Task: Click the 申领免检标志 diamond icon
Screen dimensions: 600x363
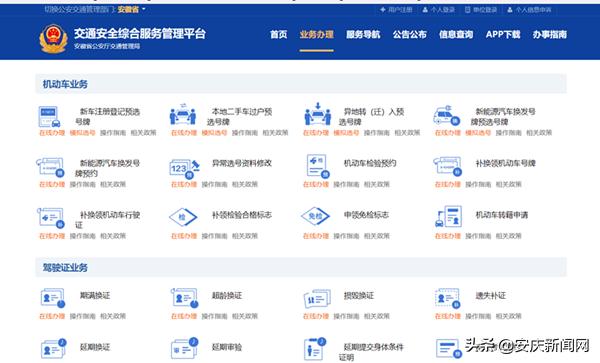Action: [315, 216]
